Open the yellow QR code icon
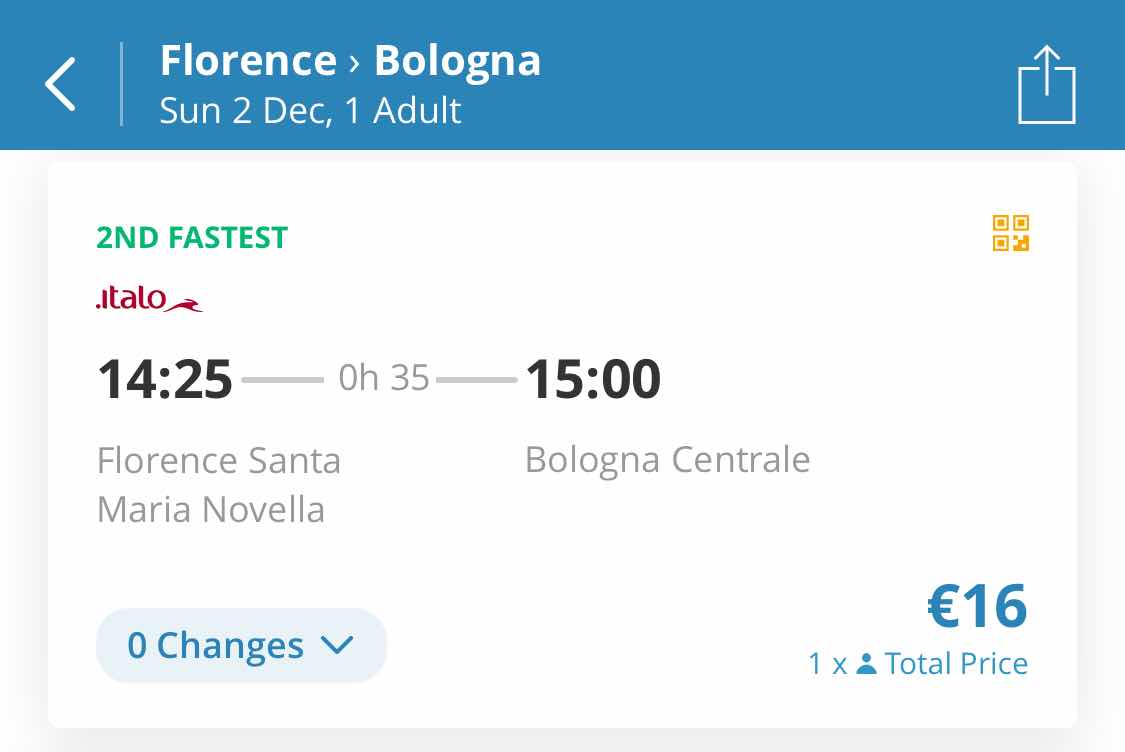This screenshot has height=752, width=1125. (x=1011, y=233)
